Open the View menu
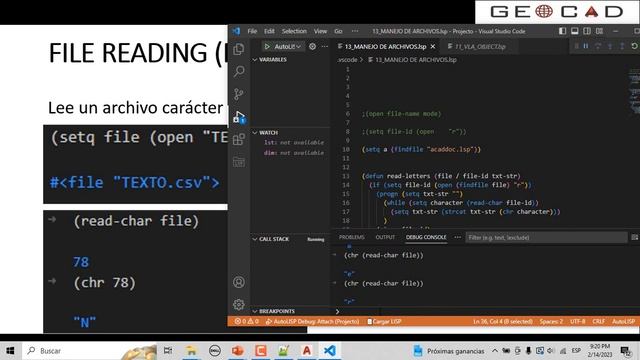The width and height of the screenshot is (640, 360). coord(320,31)
